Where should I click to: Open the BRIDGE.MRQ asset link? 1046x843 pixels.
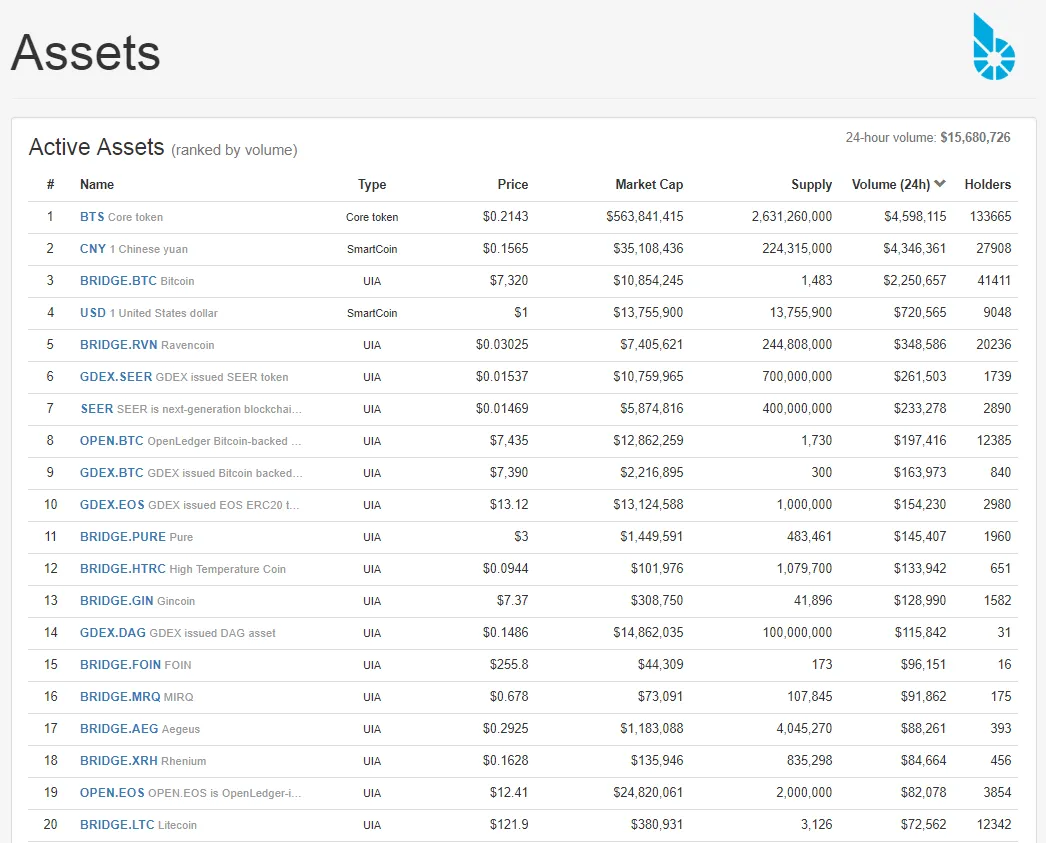(120, 697)
